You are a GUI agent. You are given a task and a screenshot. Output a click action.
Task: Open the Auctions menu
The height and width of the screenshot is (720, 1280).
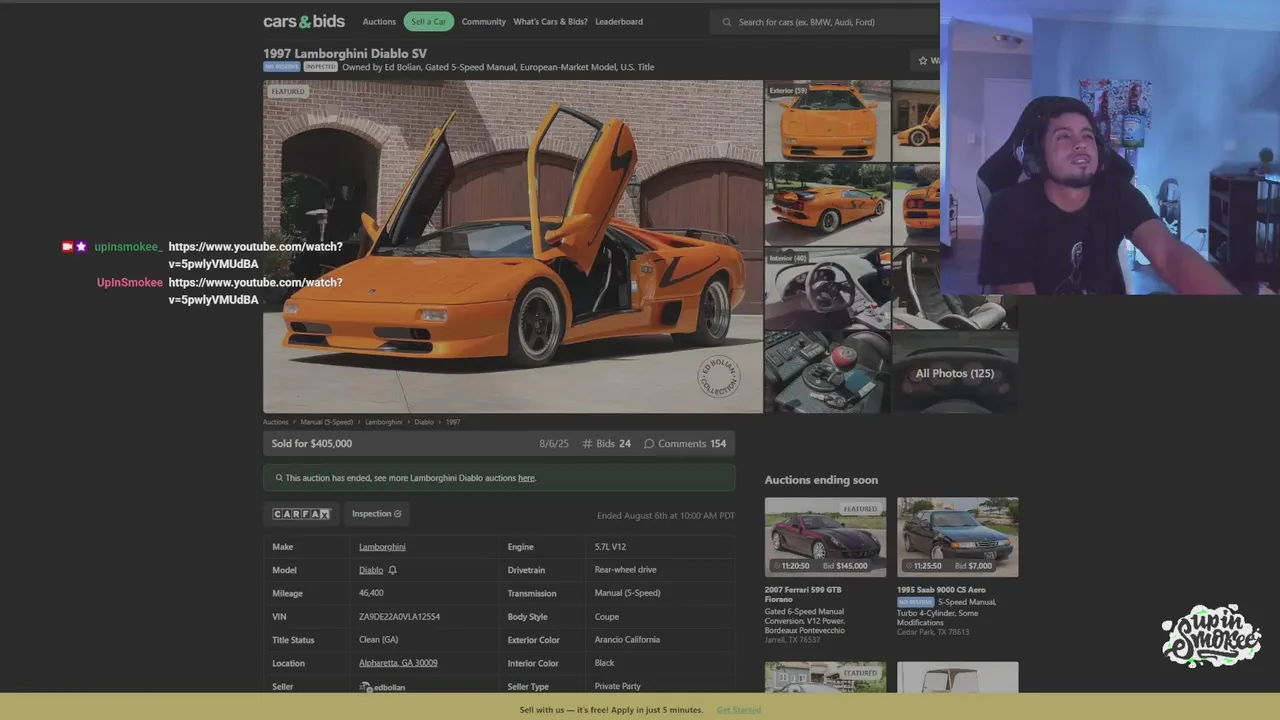[x=379, y=22]
